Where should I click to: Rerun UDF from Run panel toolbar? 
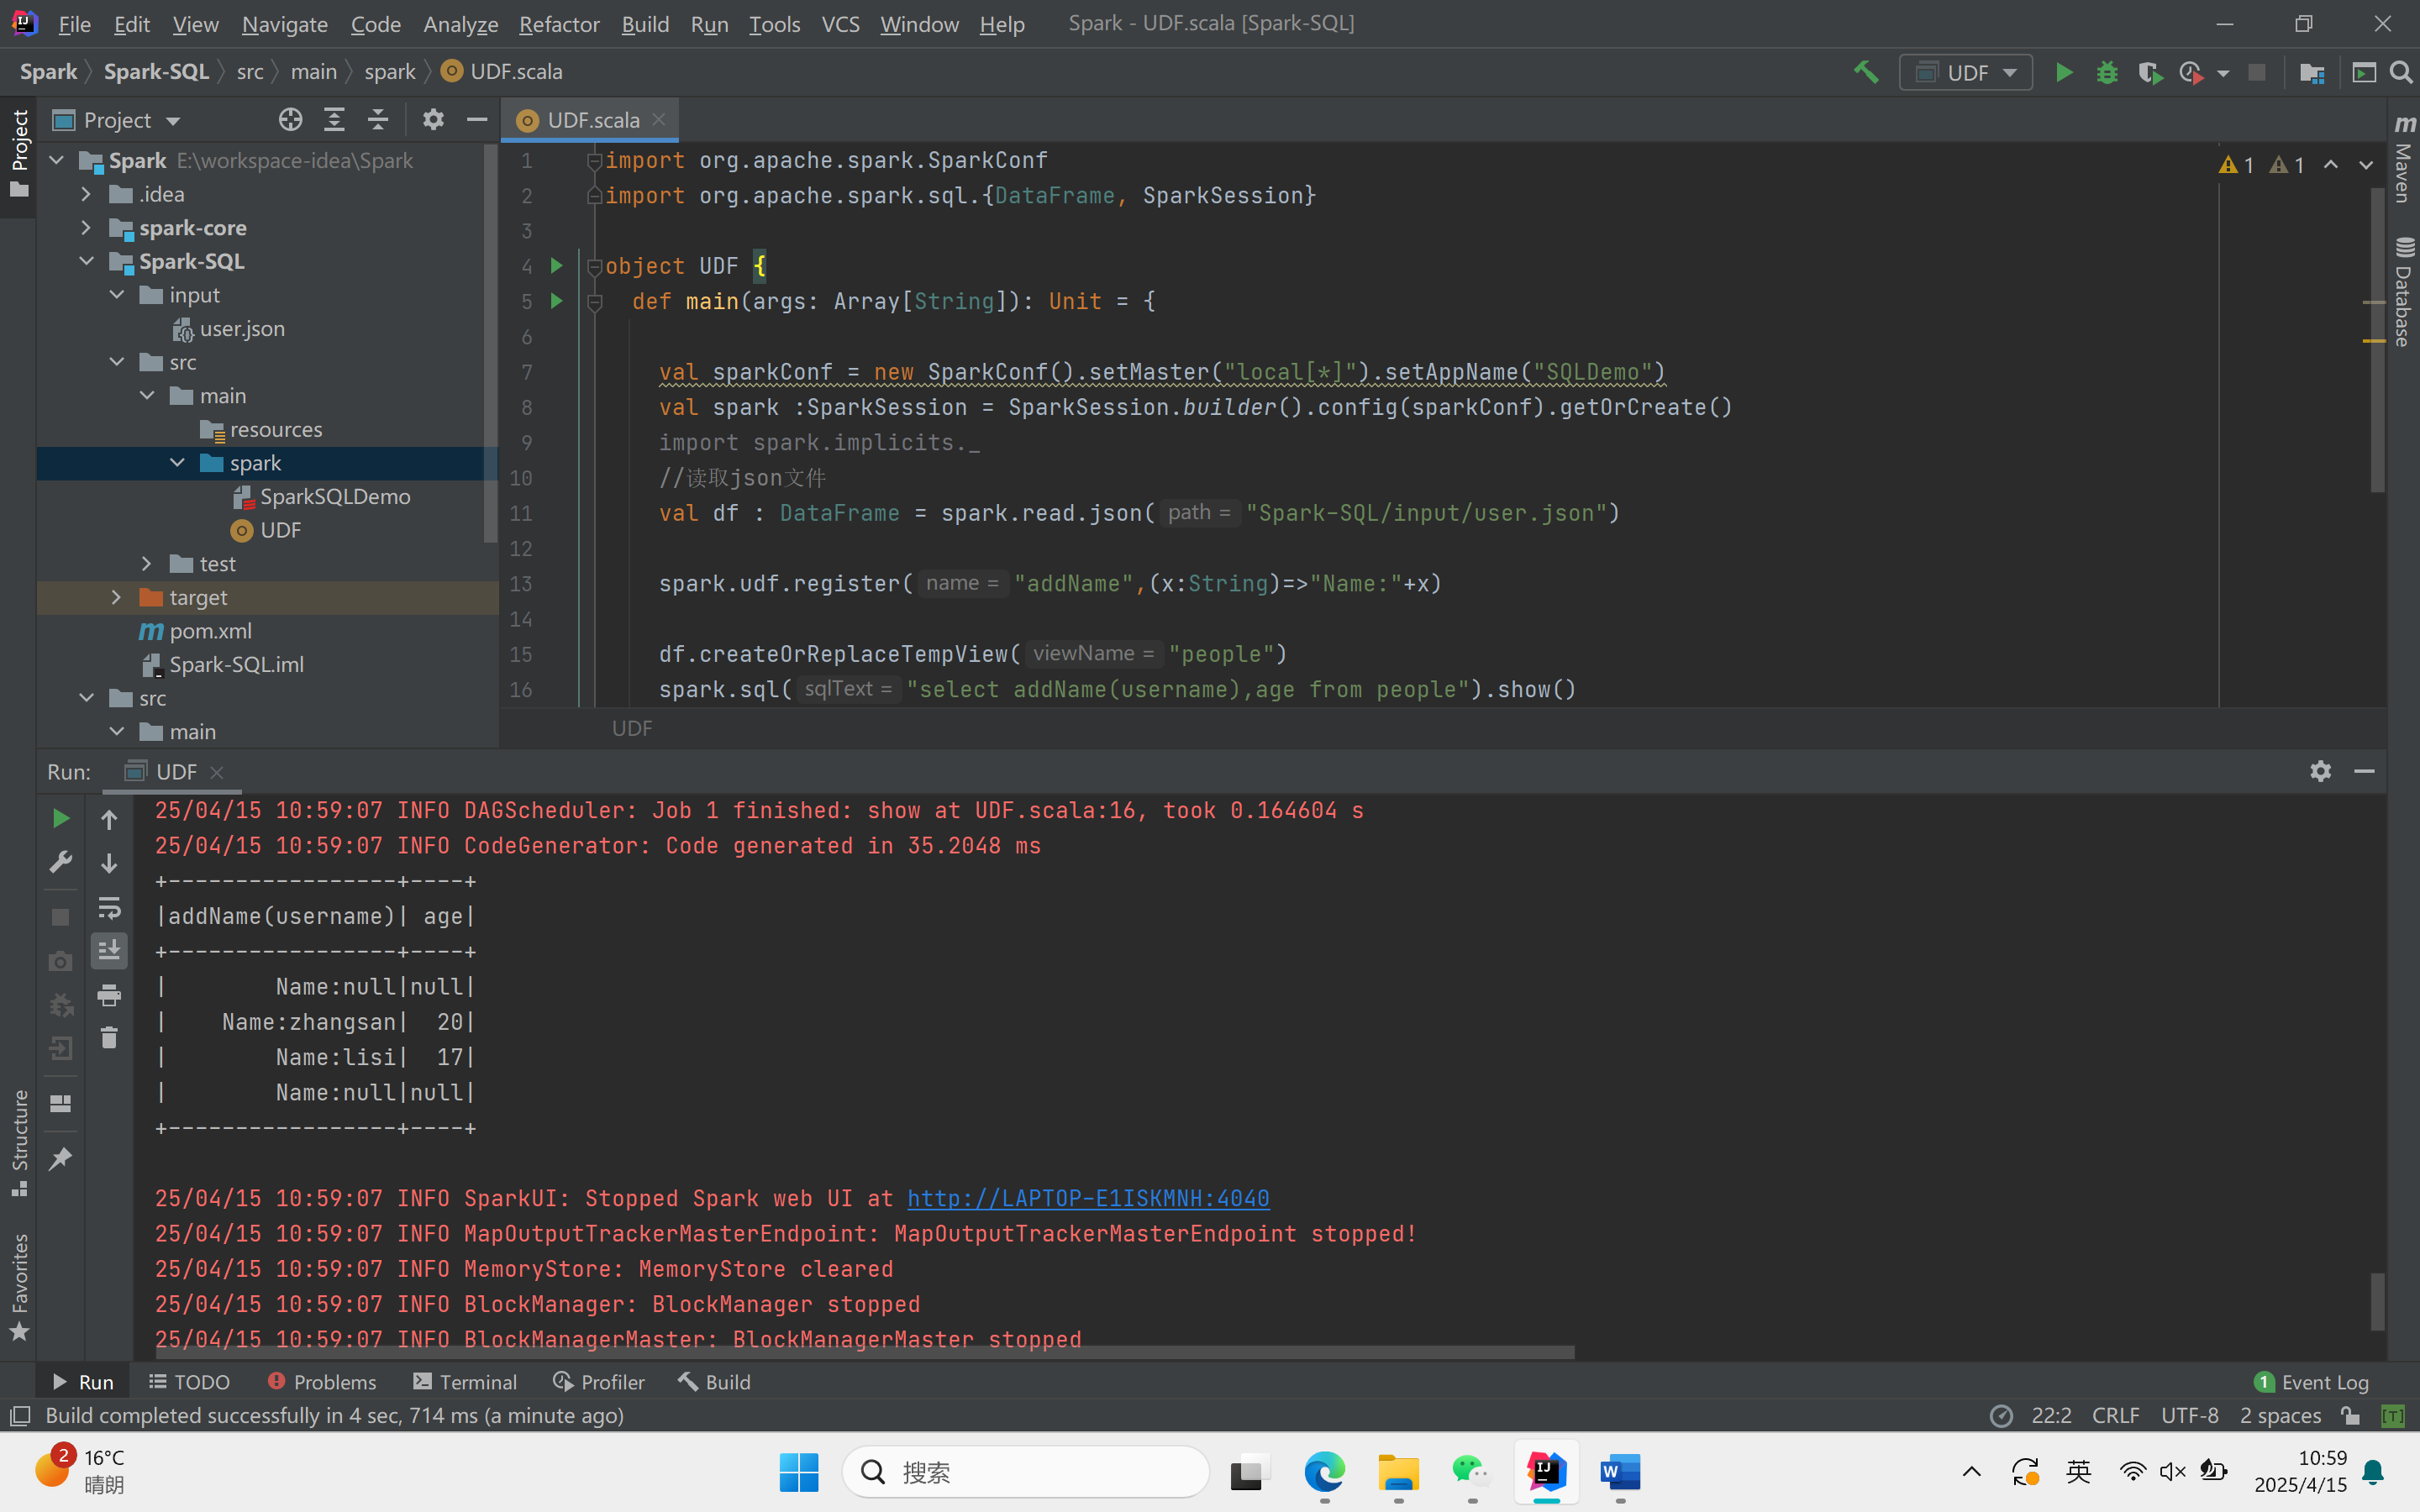pyautogui.click(x=60, y=819)
